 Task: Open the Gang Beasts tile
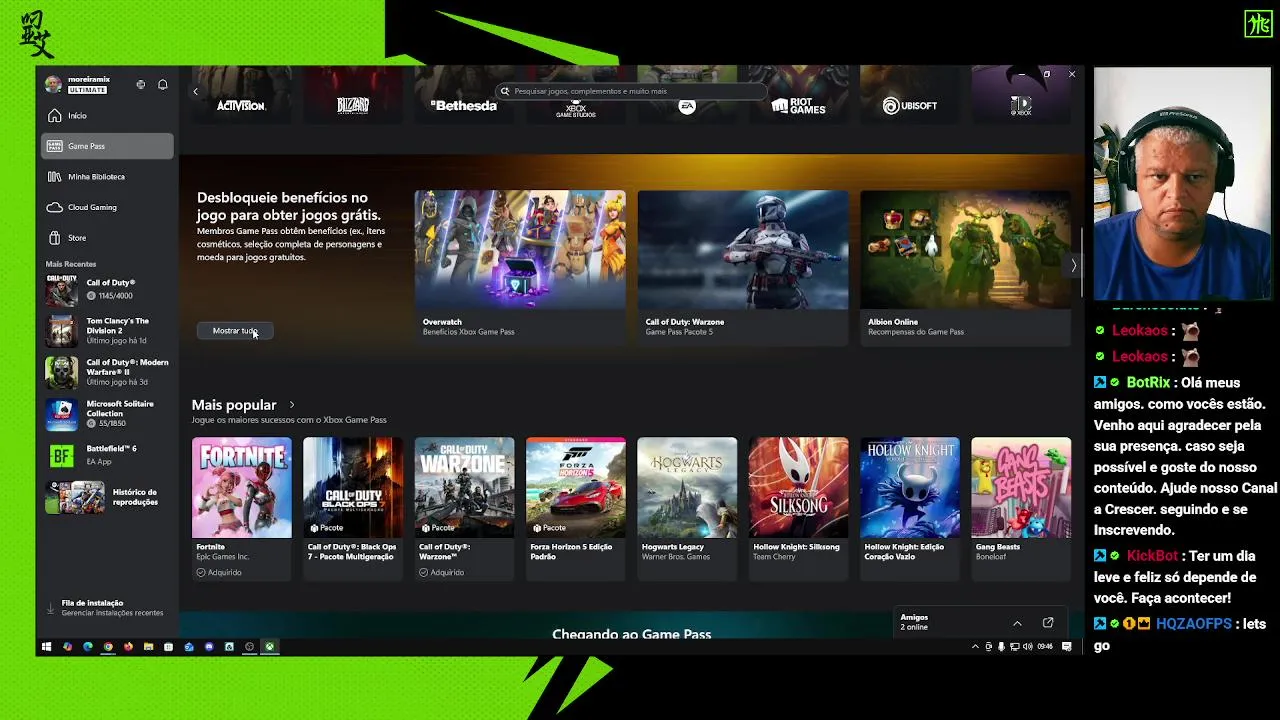pos(1021,508)
